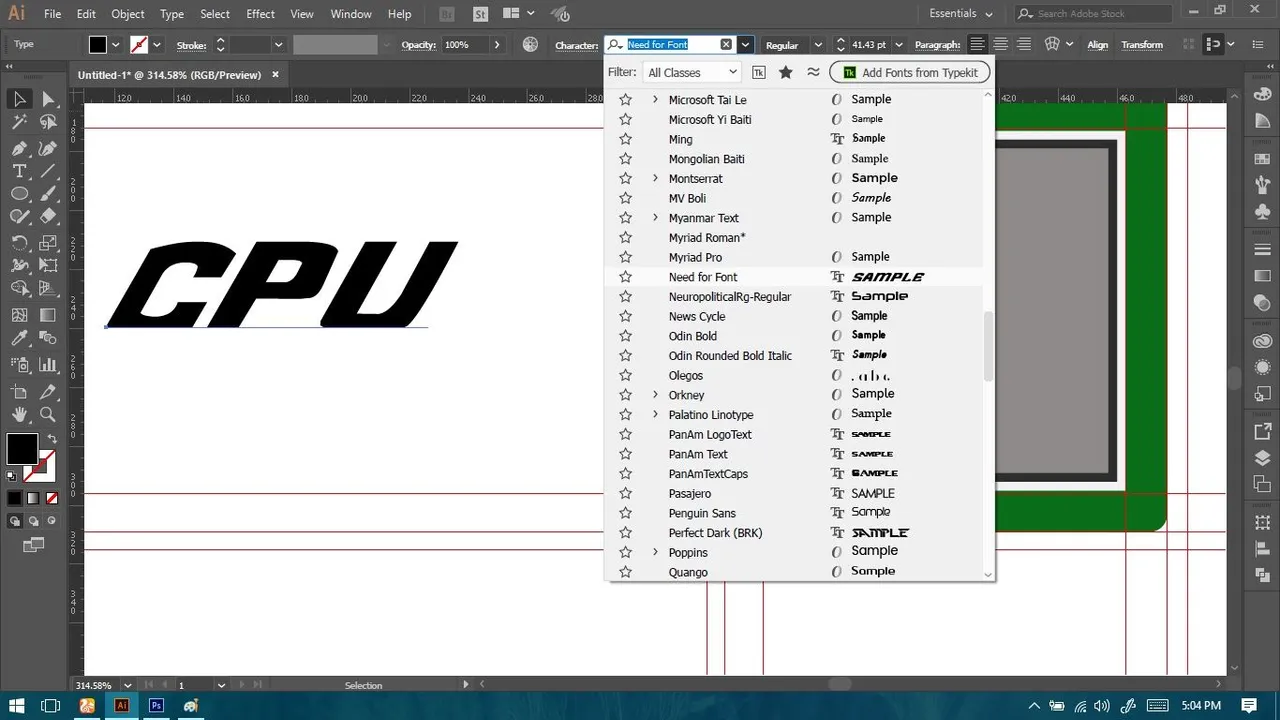Open the Window menu

pyautogui.click(x=351, y=14)
